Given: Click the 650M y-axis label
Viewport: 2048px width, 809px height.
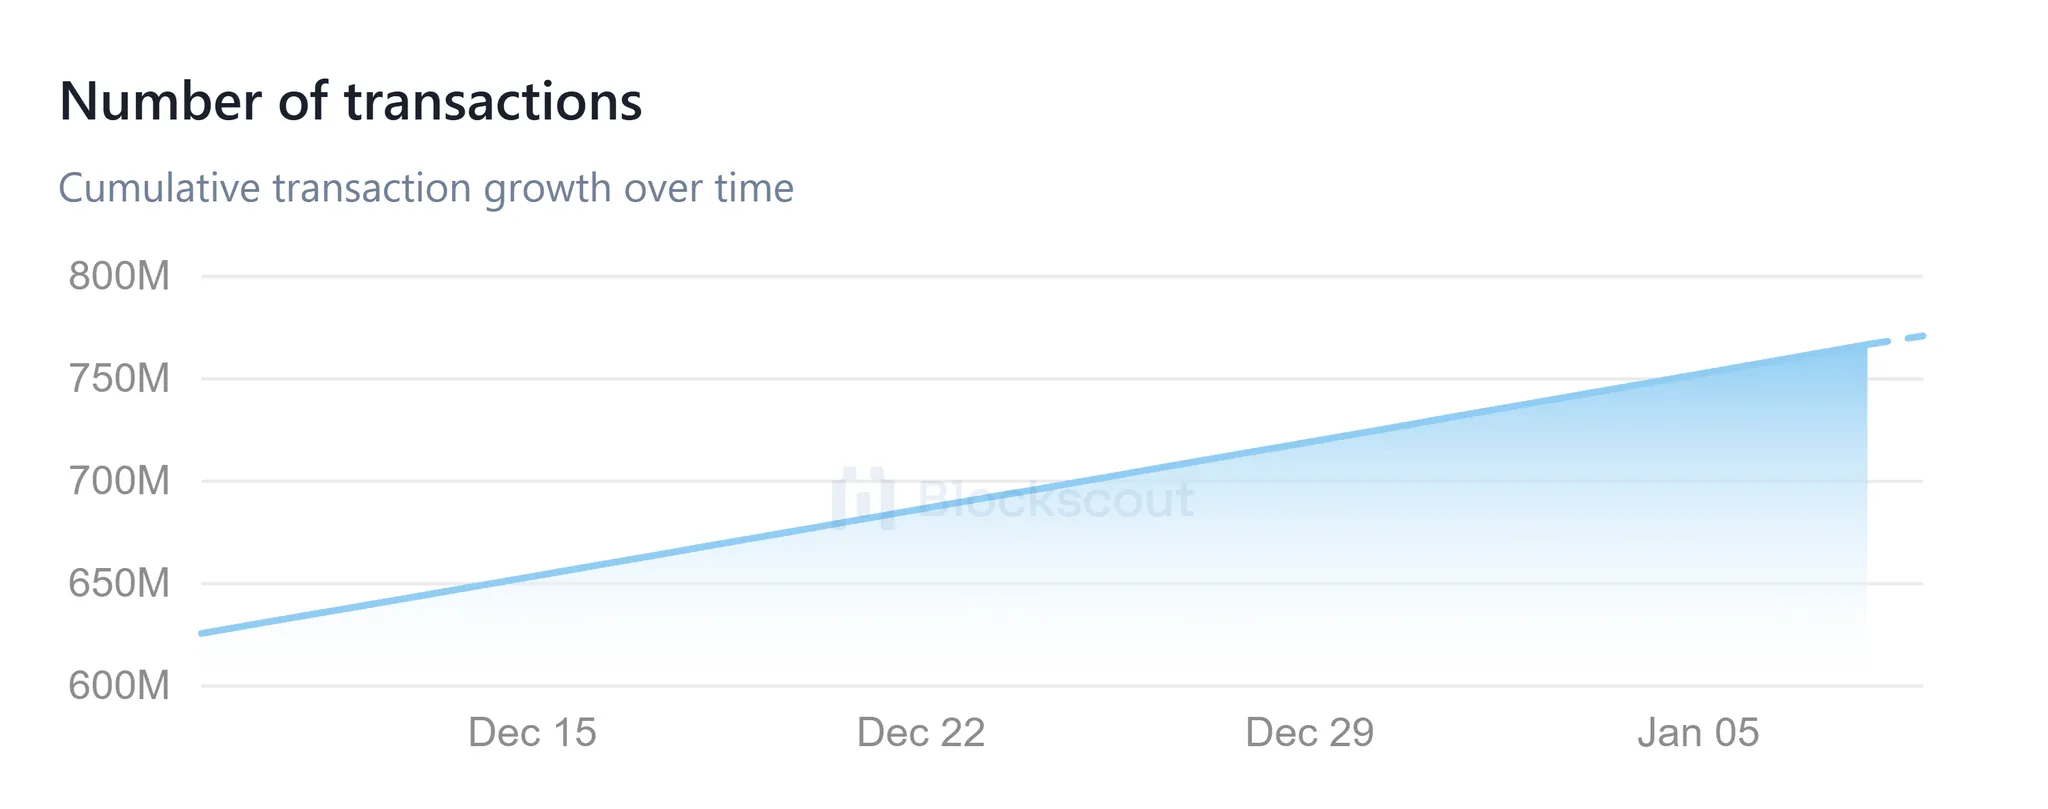Looking at the screenshot, I should (x=119, y=583).
